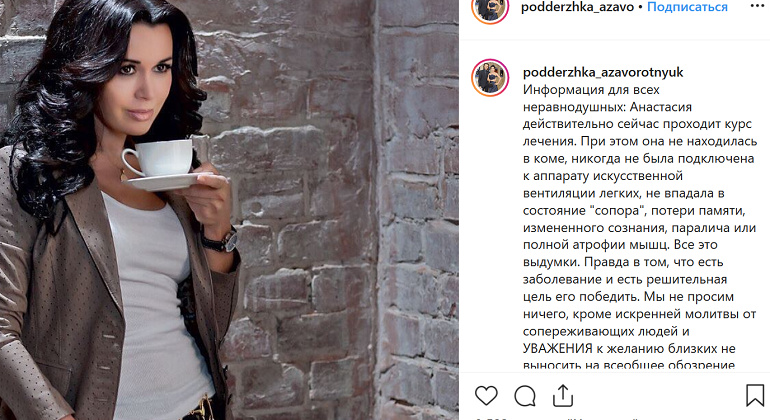Screen dimensions: 770x420
Task: Open the podderzhka_azavorotnyuk username above the caption
Action: [x=603, y=72]
